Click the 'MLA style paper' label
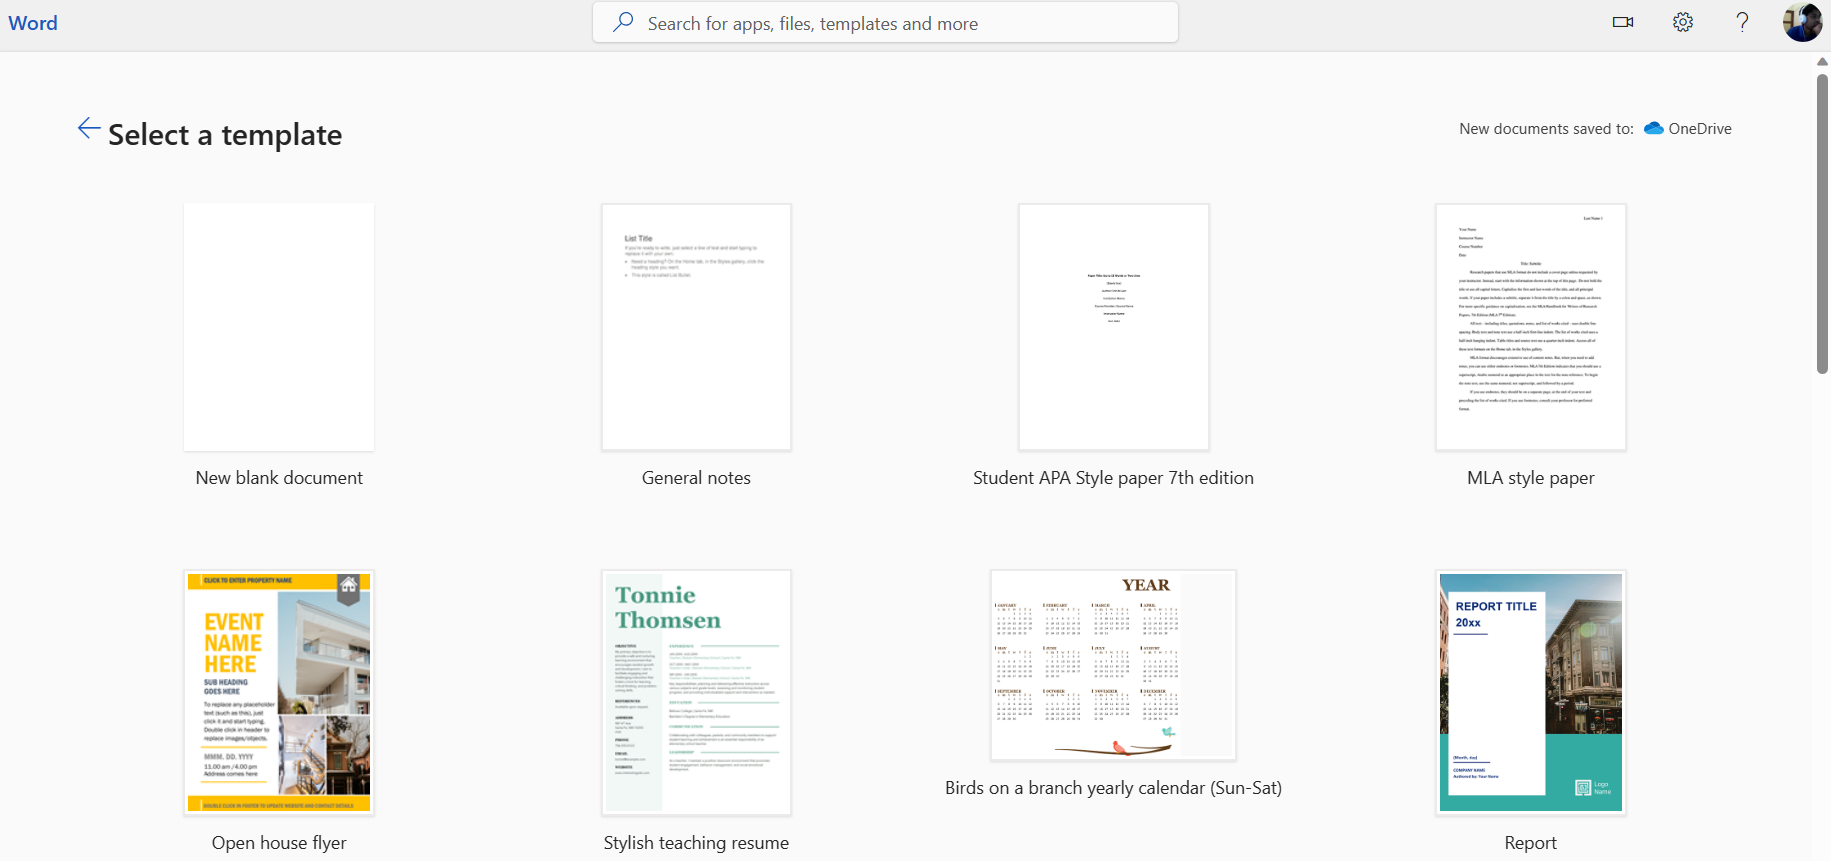Viewport: 1831px width, 861px height. (1530, 478)
